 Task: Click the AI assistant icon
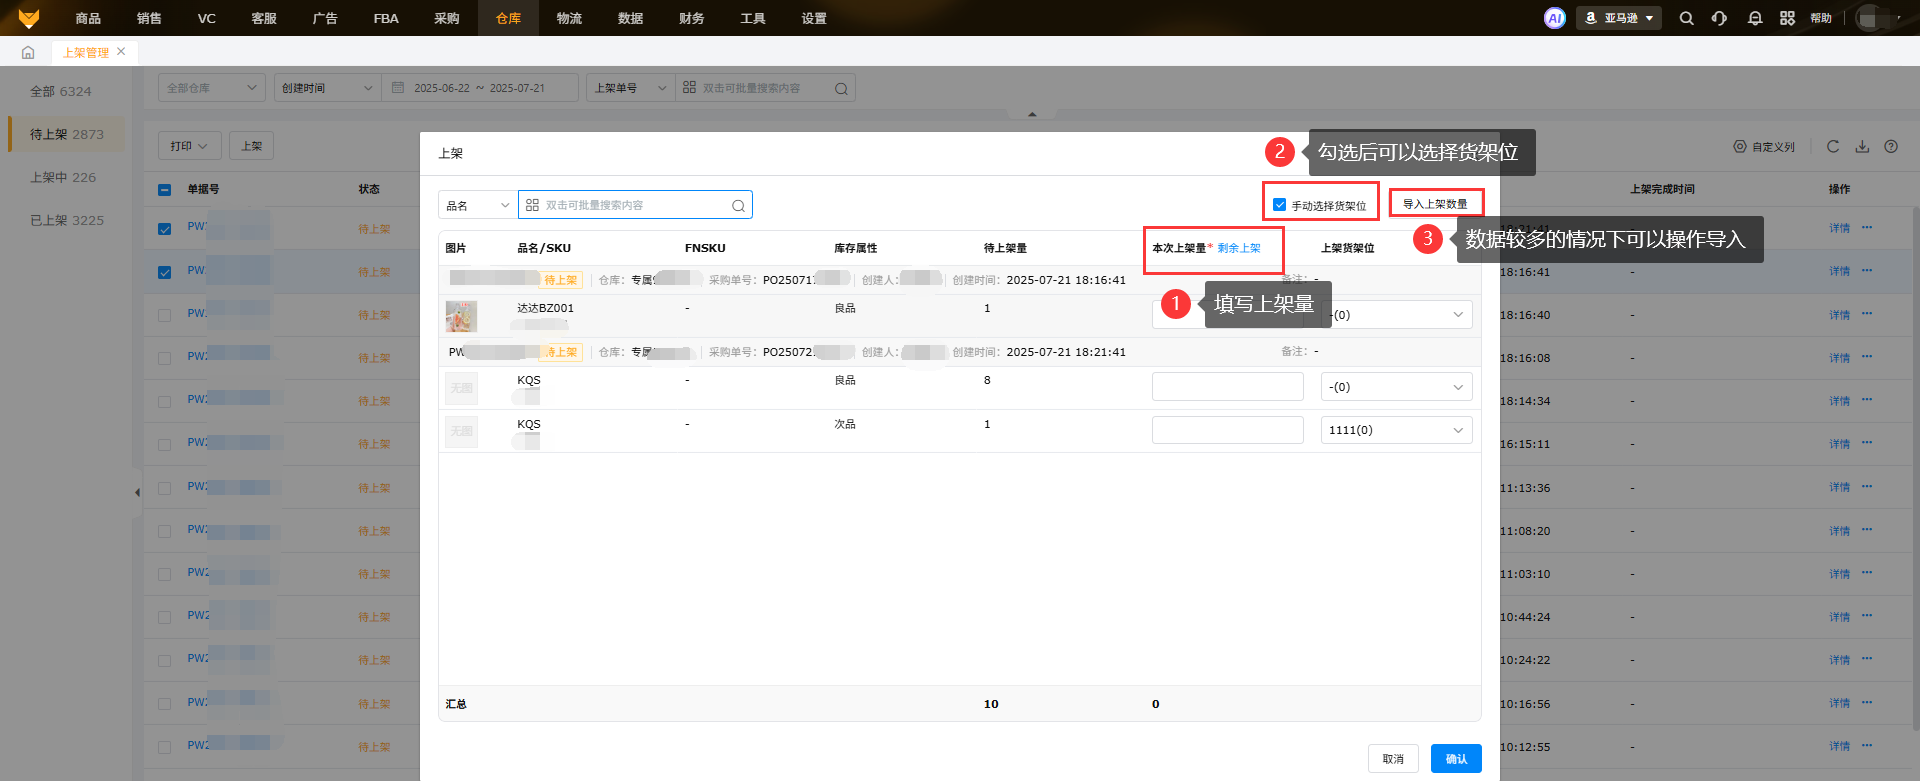(x=1554, y=18)
